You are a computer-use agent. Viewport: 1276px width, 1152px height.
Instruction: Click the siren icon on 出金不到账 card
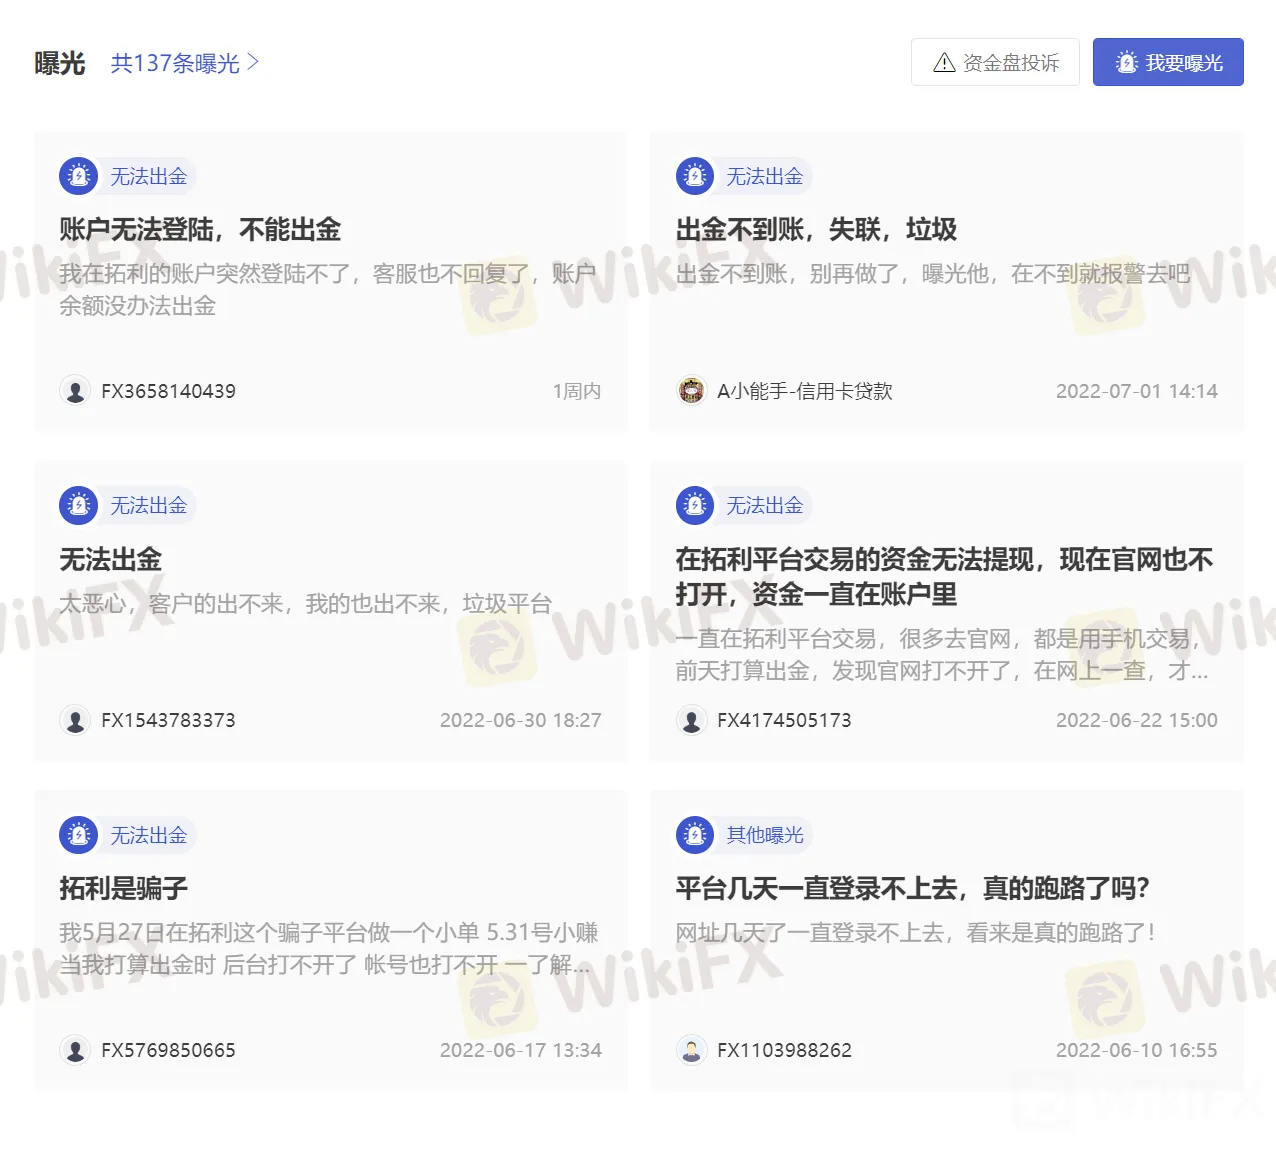point(694,176)
